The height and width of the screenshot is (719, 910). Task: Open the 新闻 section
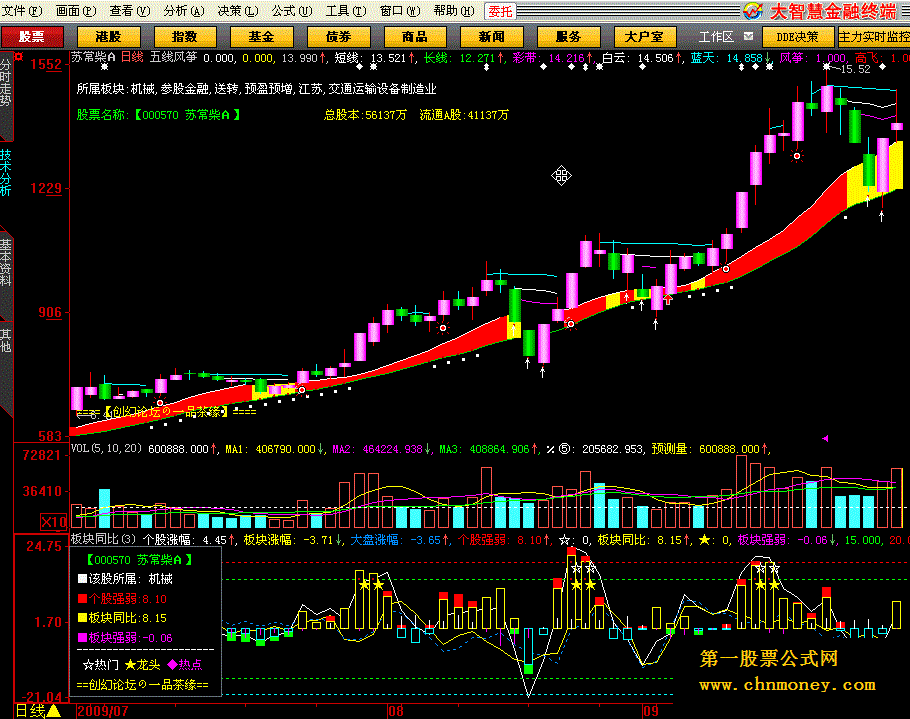(x=492, y=37)
